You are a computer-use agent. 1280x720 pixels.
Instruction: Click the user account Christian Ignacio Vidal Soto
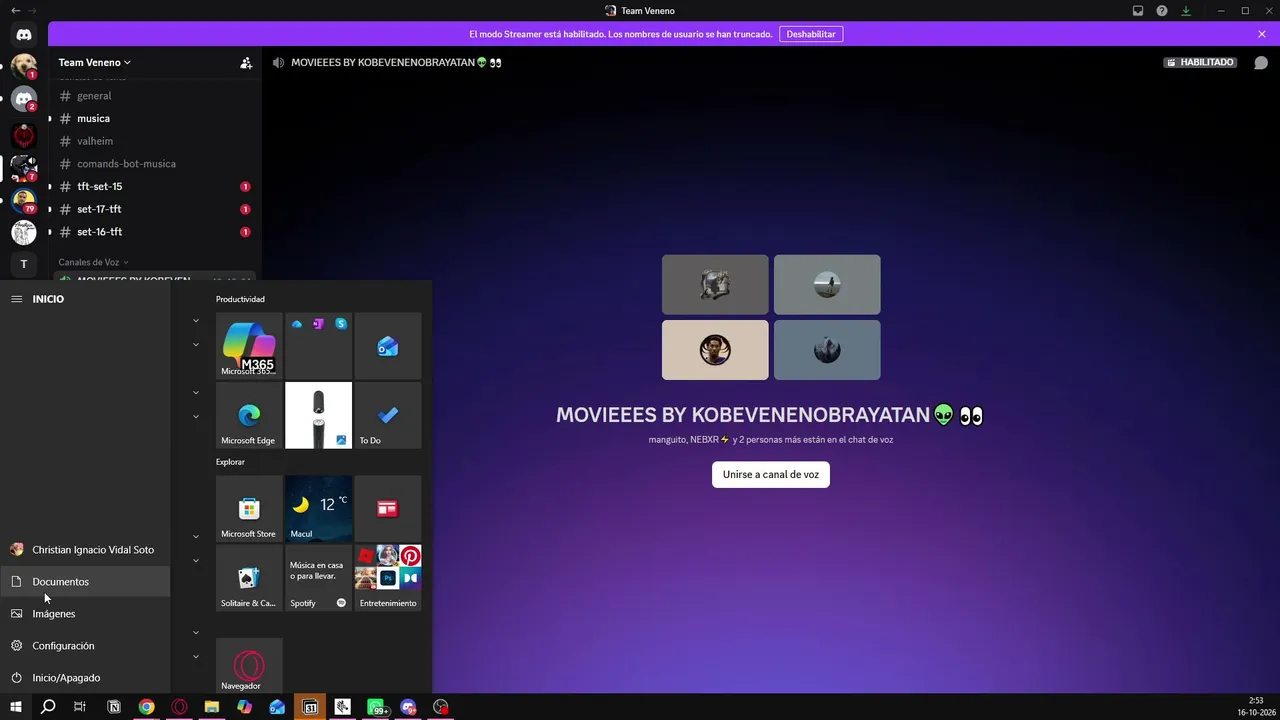[x=85, y=550]
